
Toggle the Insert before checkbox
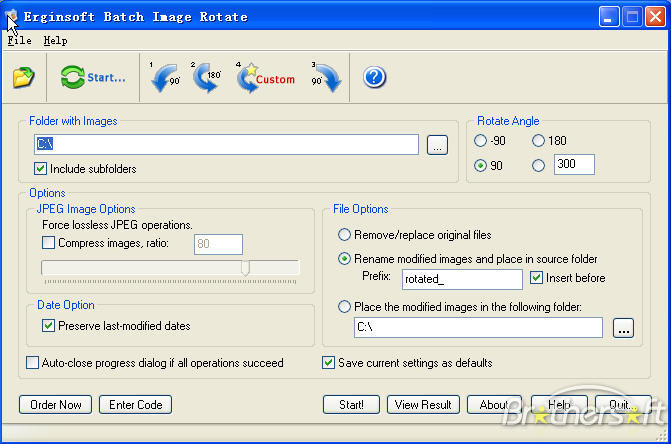[567, 278]
